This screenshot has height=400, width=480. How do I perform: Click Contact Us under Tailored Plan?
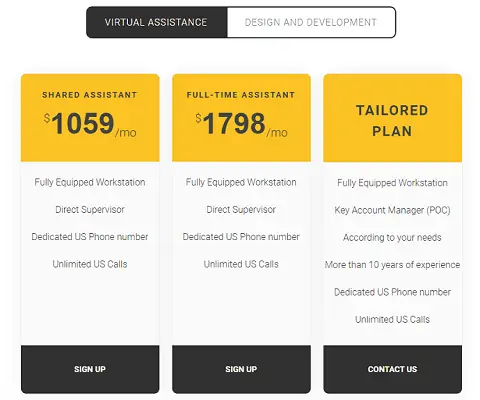pos(393,369)
